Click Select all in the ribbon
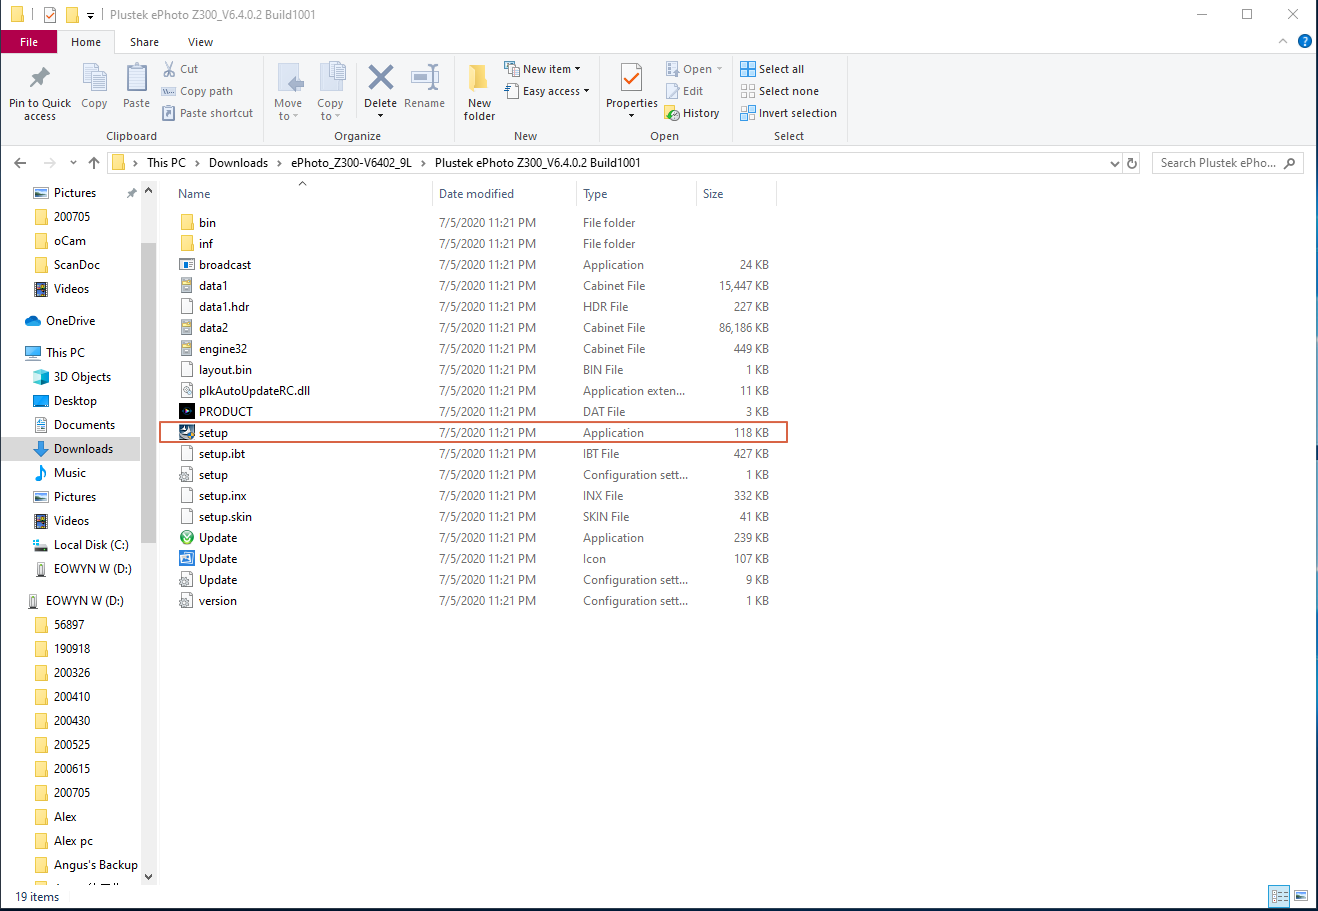 pos(772,69)
